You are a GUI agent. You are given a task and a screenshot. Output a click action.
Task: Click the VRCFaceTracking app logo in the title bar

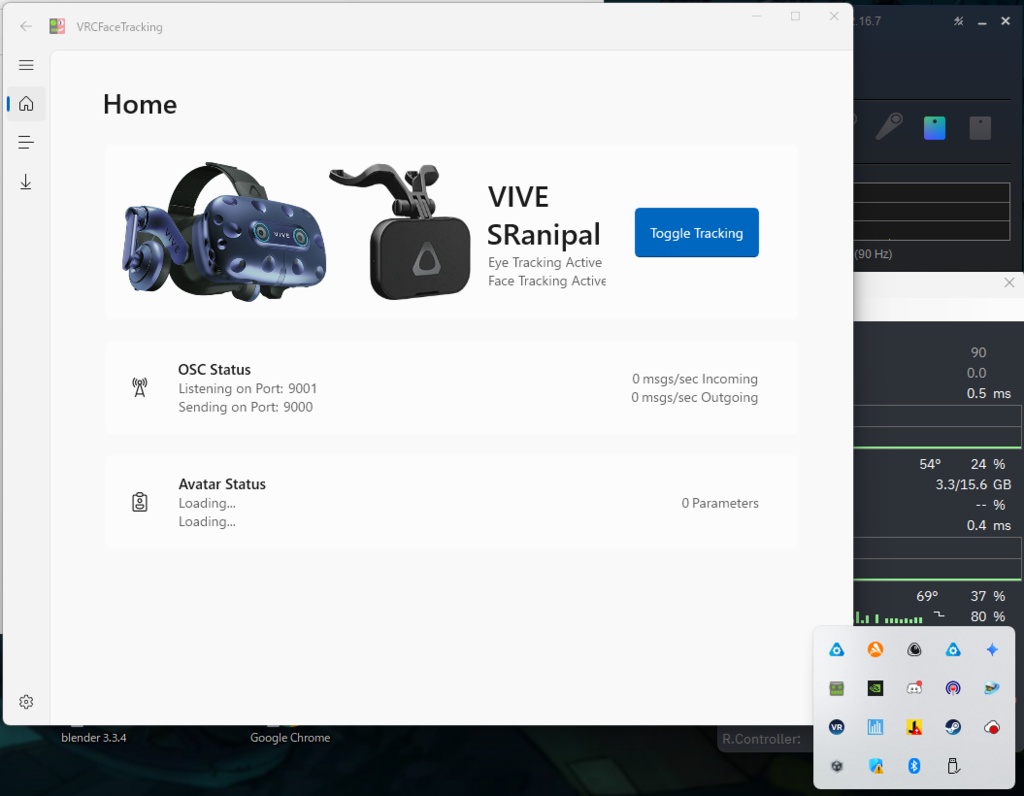coord(57,26)
